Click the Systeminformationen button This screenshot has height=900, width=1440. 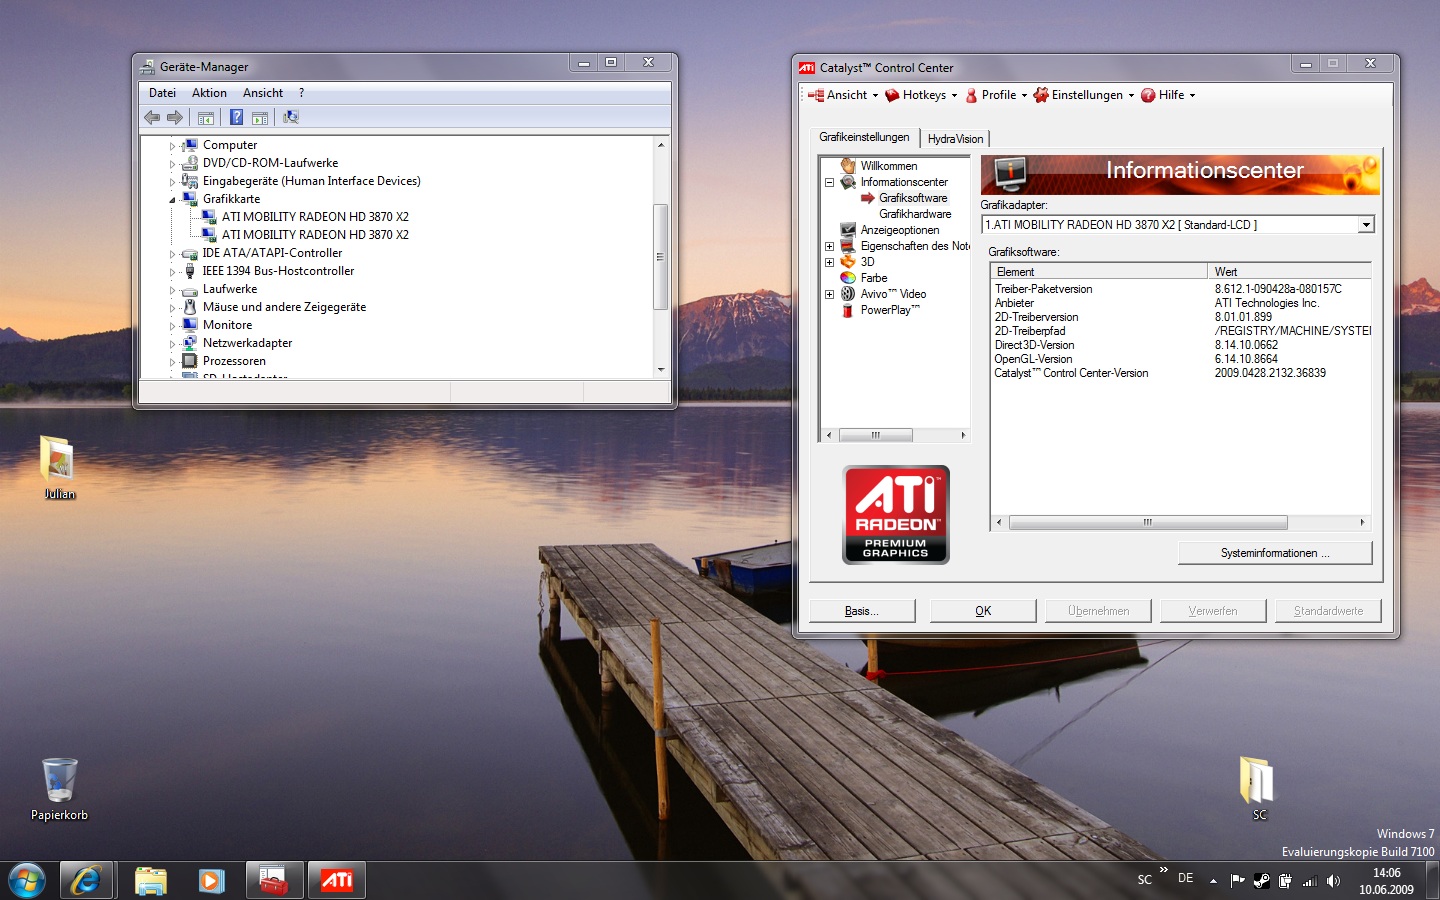click(x=1275, y=553)
